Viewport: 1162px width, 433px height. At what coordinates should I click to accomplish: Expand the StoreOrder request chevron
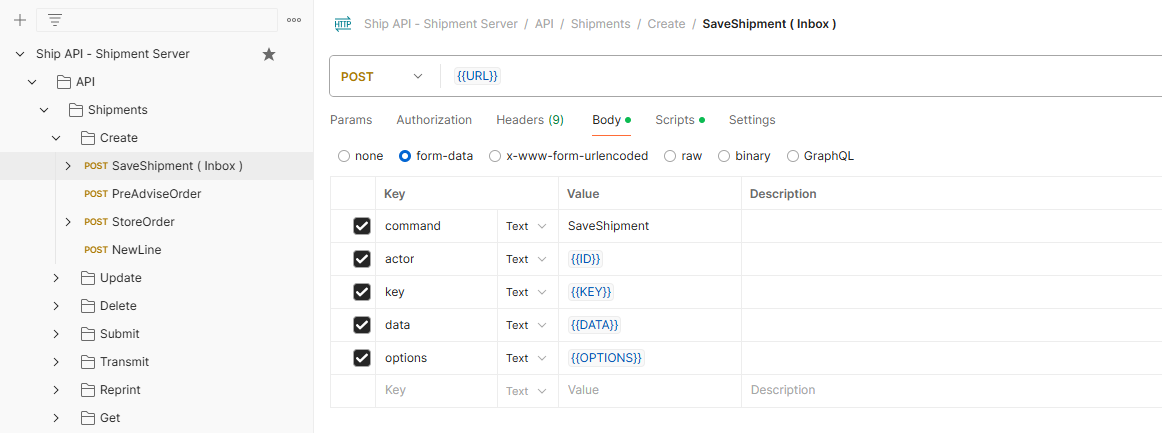[x=68, y=222]
